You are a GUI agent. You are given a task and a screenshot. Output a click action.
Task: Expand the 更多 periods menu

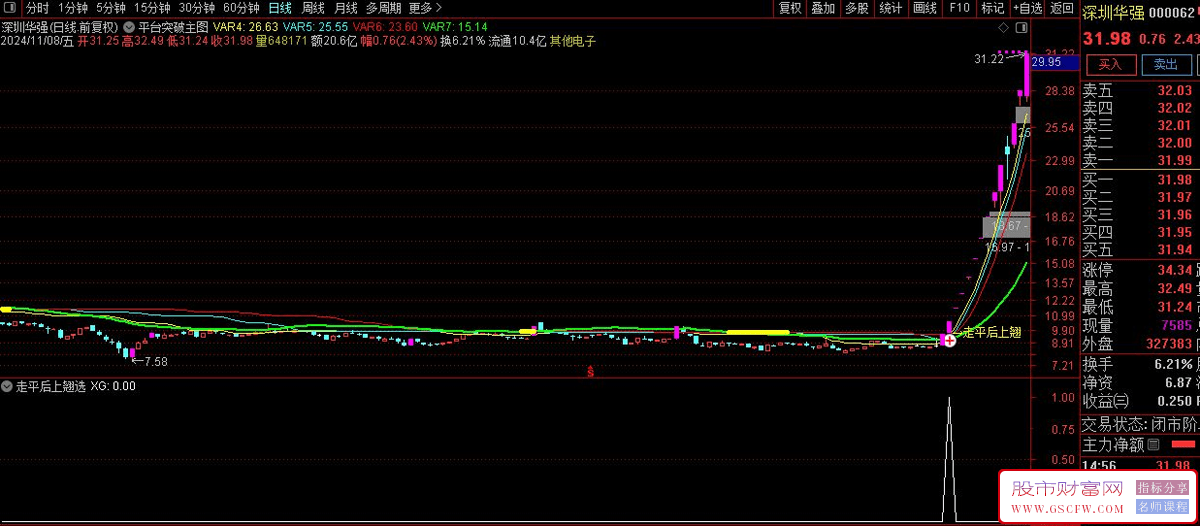coord(425,8)
